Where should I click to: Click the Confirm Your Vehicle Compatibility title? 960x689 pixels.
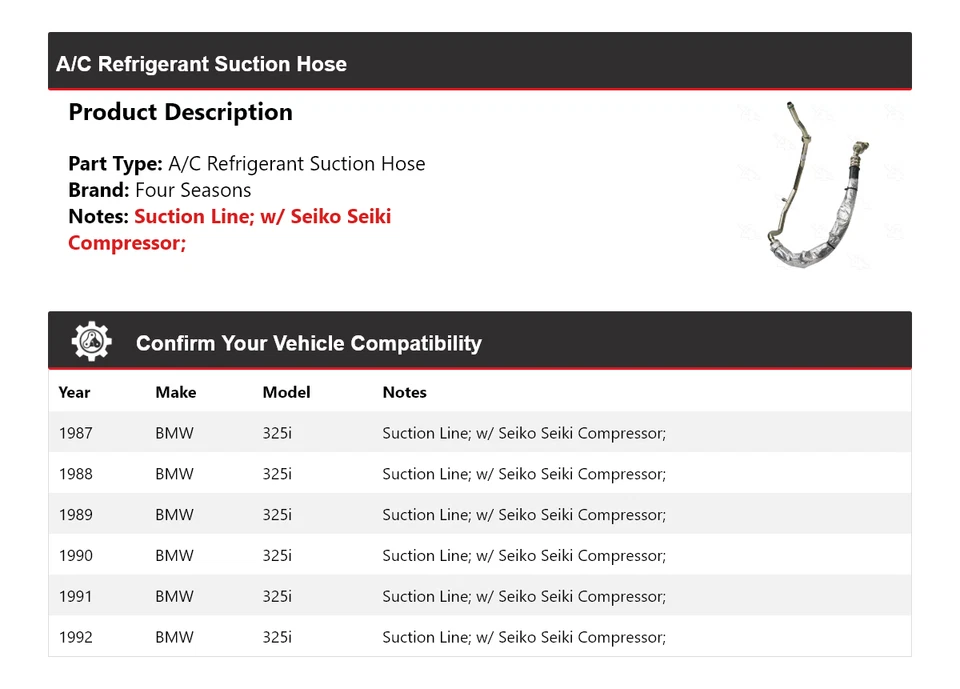[x=308, y=343]
